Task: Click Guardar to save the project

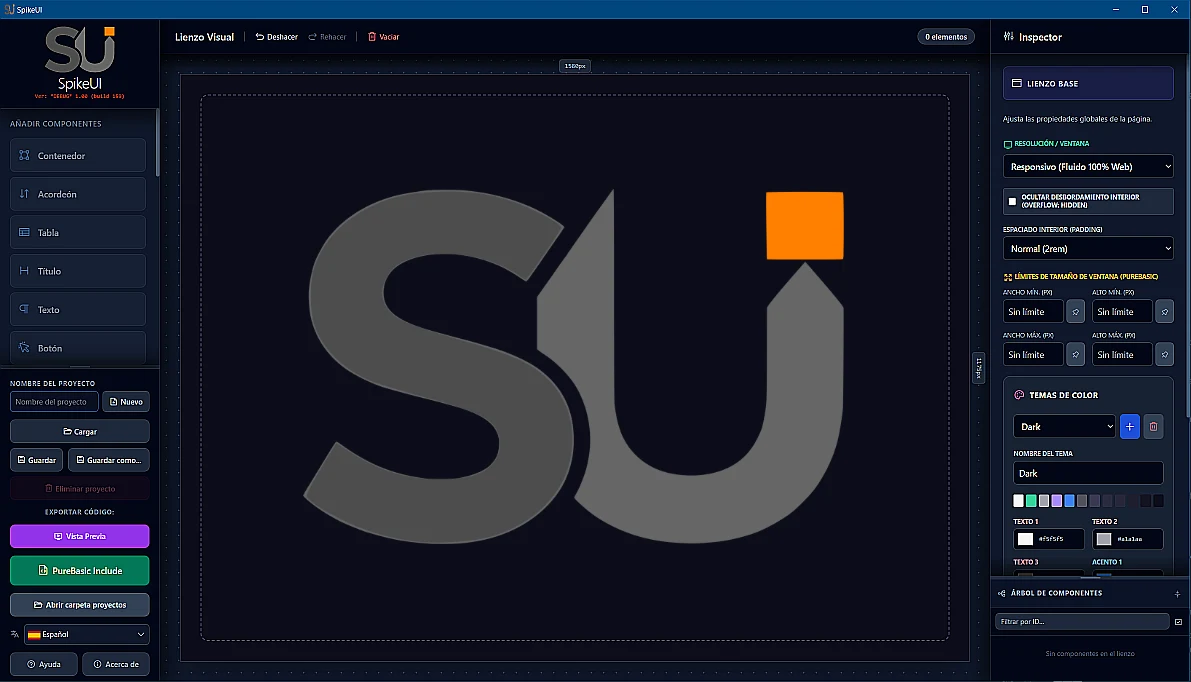Action: click(36, 459)
